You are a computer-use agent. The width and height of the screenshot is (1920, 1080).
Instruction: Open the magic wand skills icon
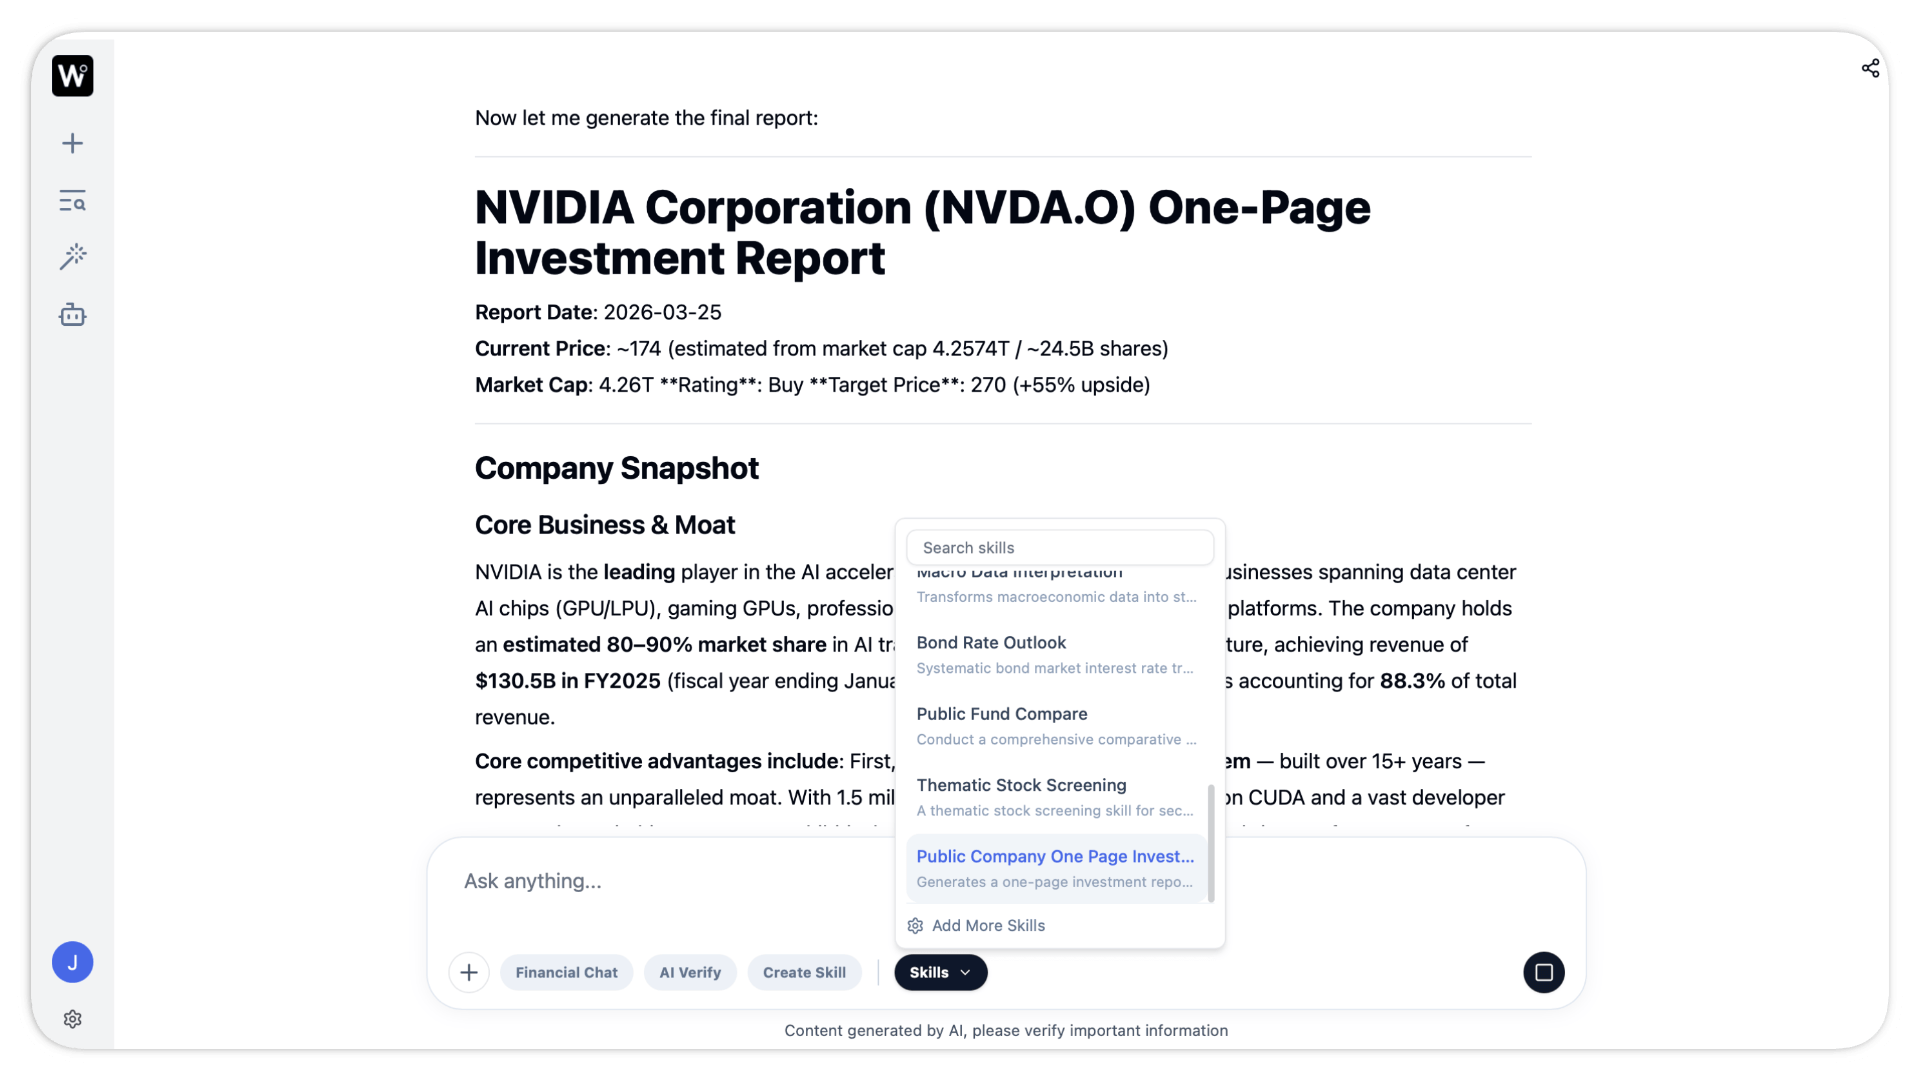click(72, 257)
